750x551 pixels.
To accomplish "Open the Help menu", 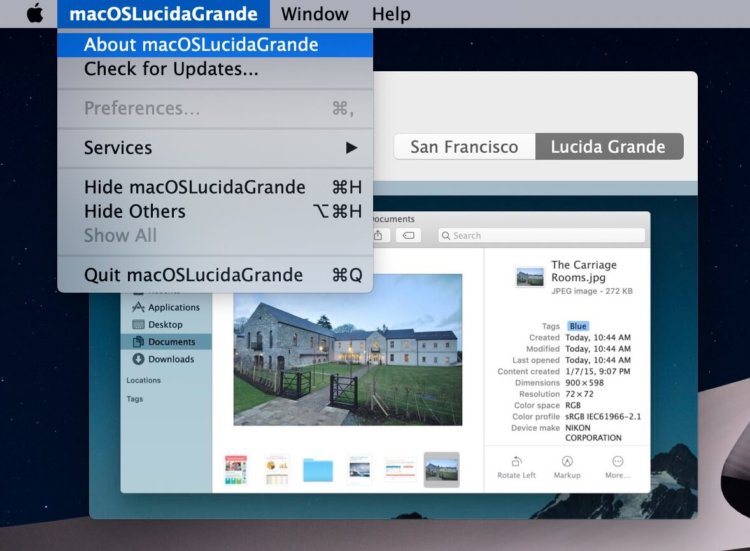I will (391, 14).
